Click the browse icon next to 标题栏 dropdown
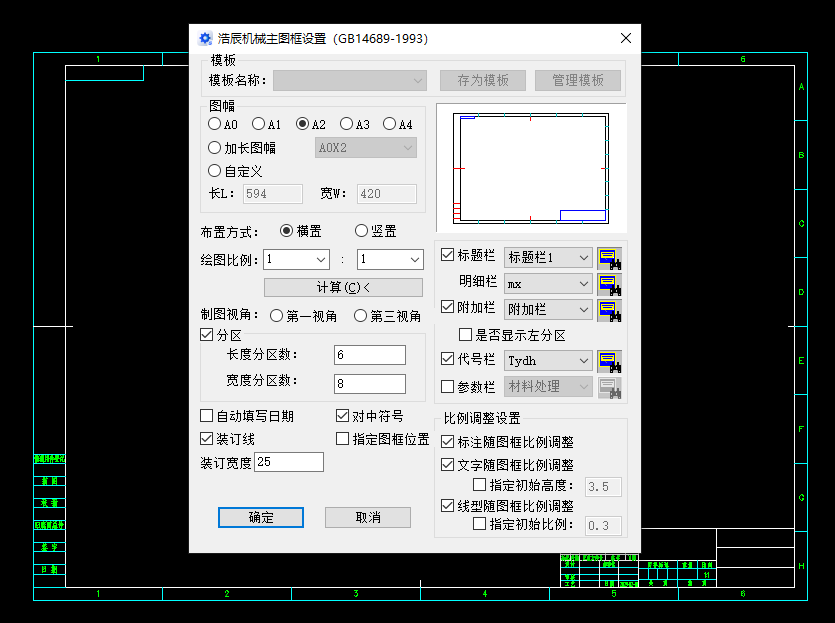 coord(609,258)
